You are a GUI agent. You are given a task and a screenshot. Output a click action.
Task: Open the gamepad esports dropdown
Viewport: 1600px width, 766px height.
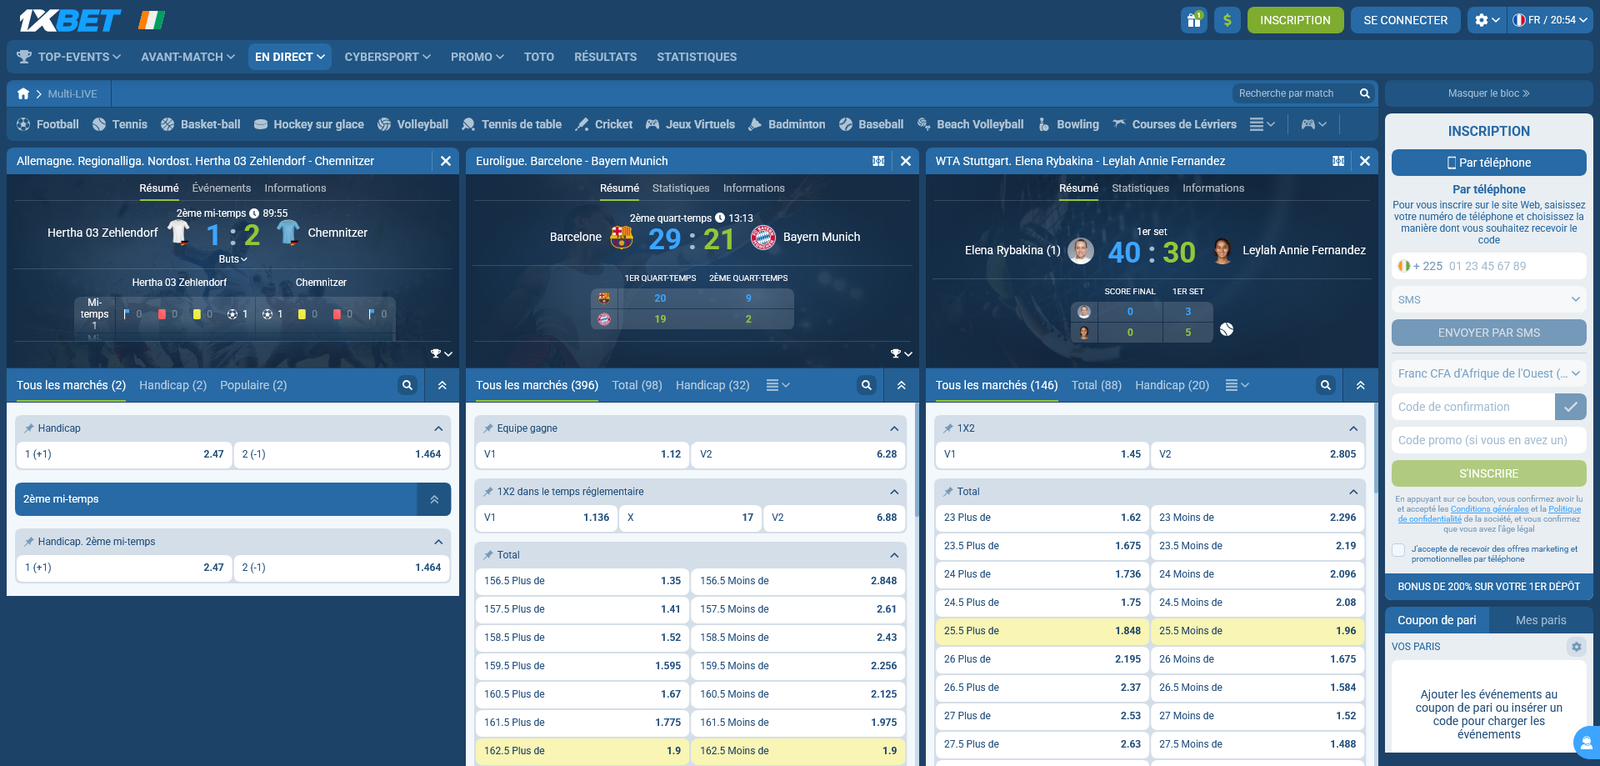pos(1313,124)
